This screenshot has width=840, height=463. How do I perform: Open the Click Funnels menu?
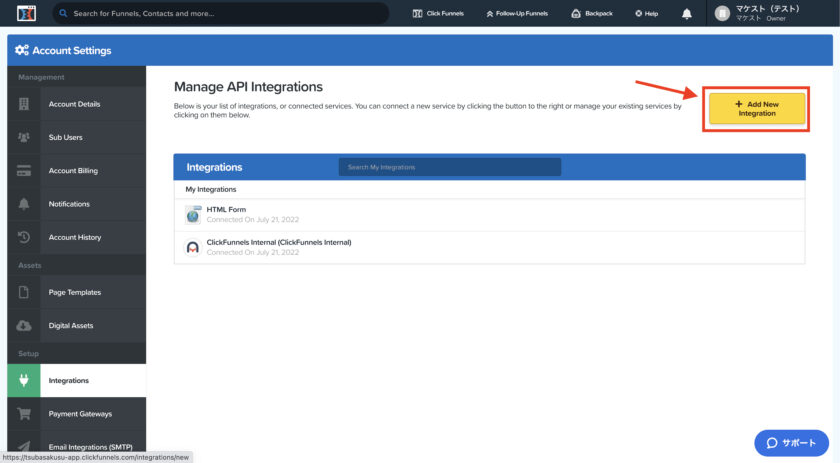click(x=438, y=13)
